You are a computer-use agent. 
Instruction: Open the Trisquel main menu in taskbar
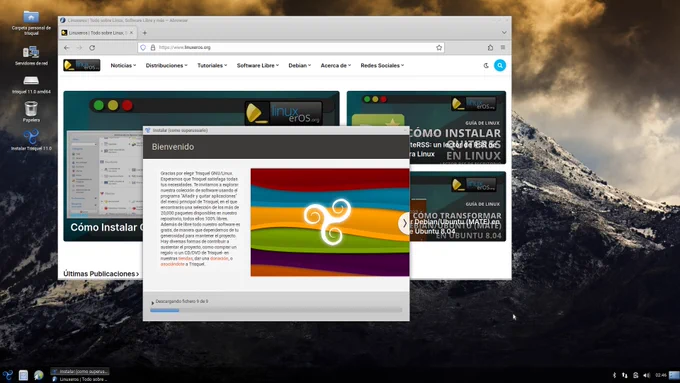point(7,375)
